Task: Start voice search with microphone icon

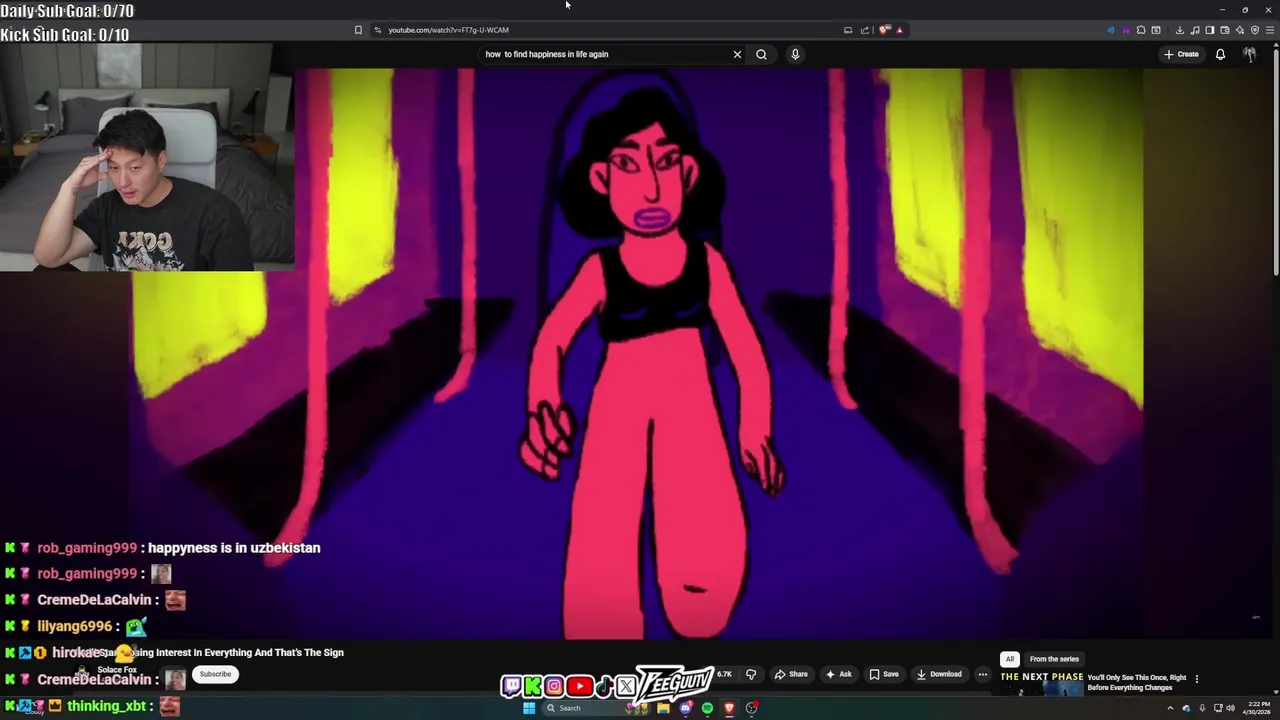Action: 795,54
